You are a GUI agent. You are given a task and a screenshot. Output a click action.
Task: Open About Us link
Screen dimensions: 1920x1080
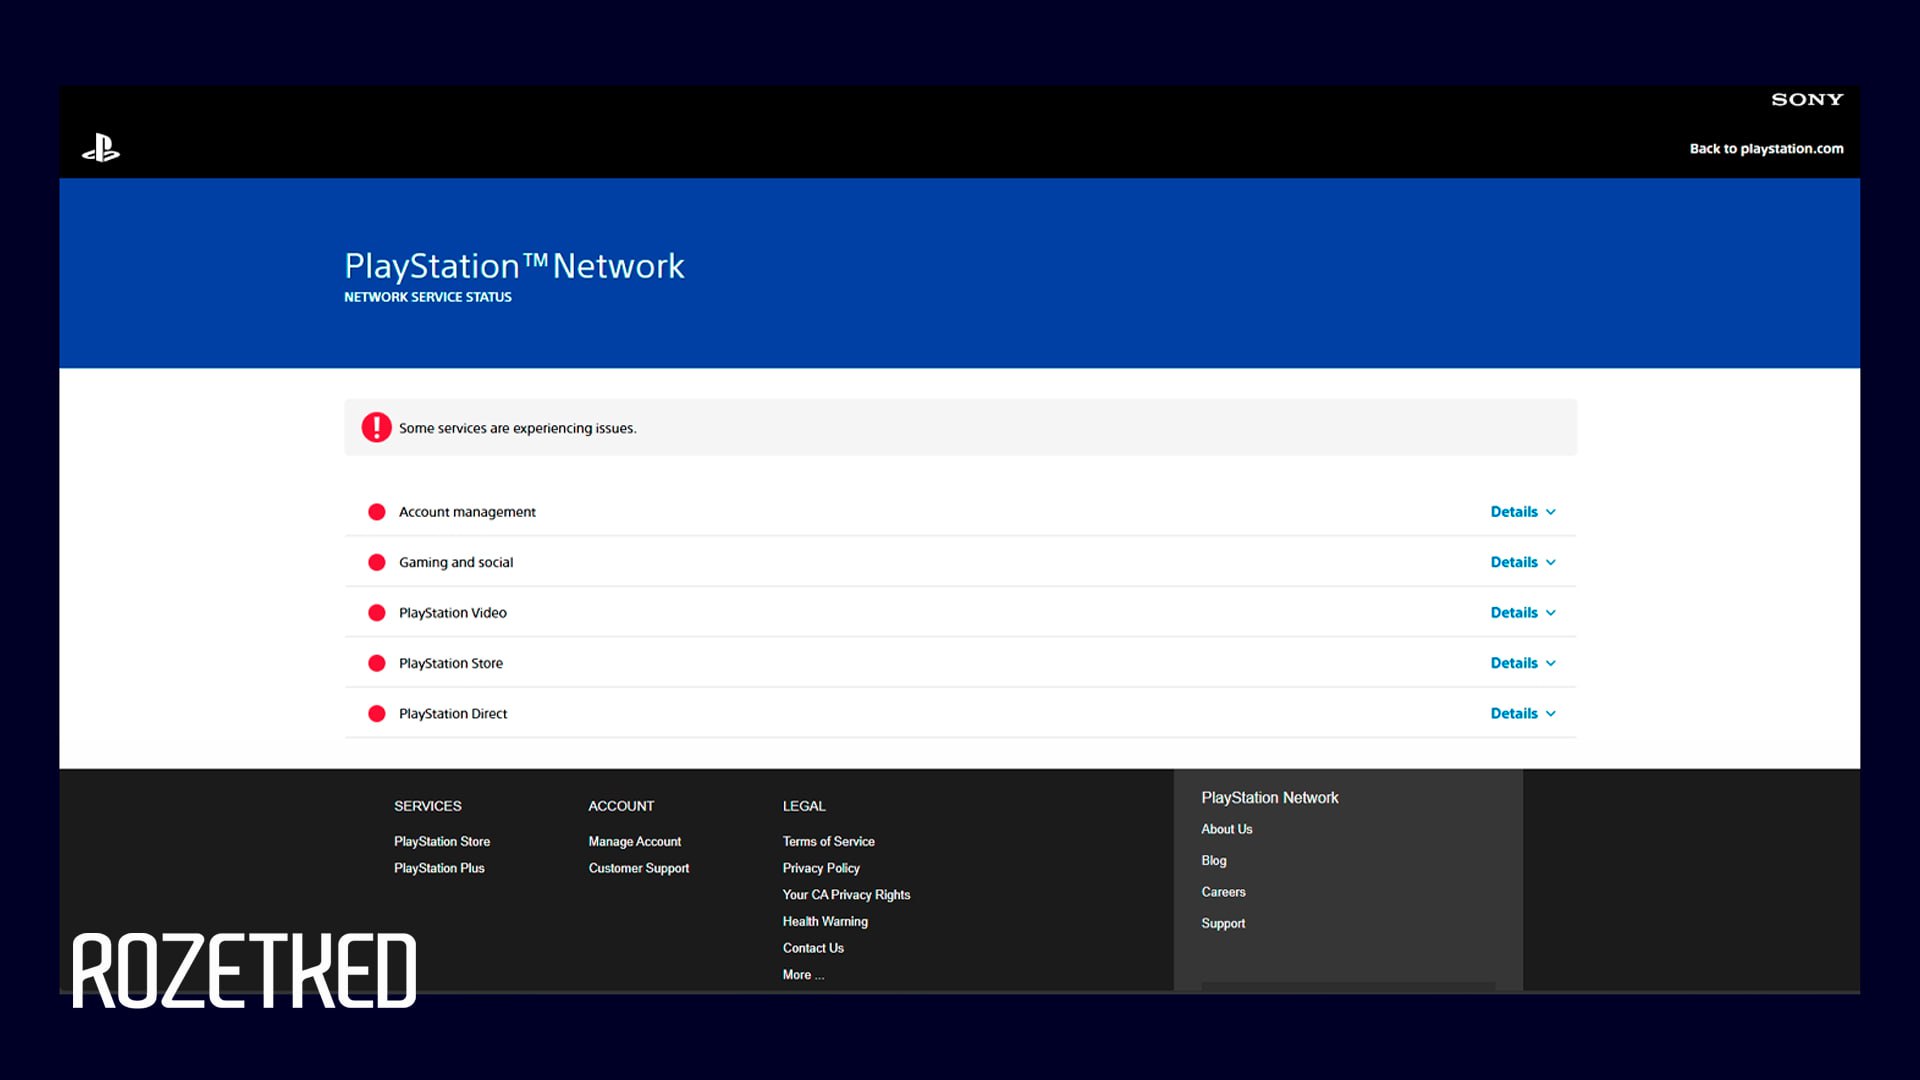[x=1226, y=829]
